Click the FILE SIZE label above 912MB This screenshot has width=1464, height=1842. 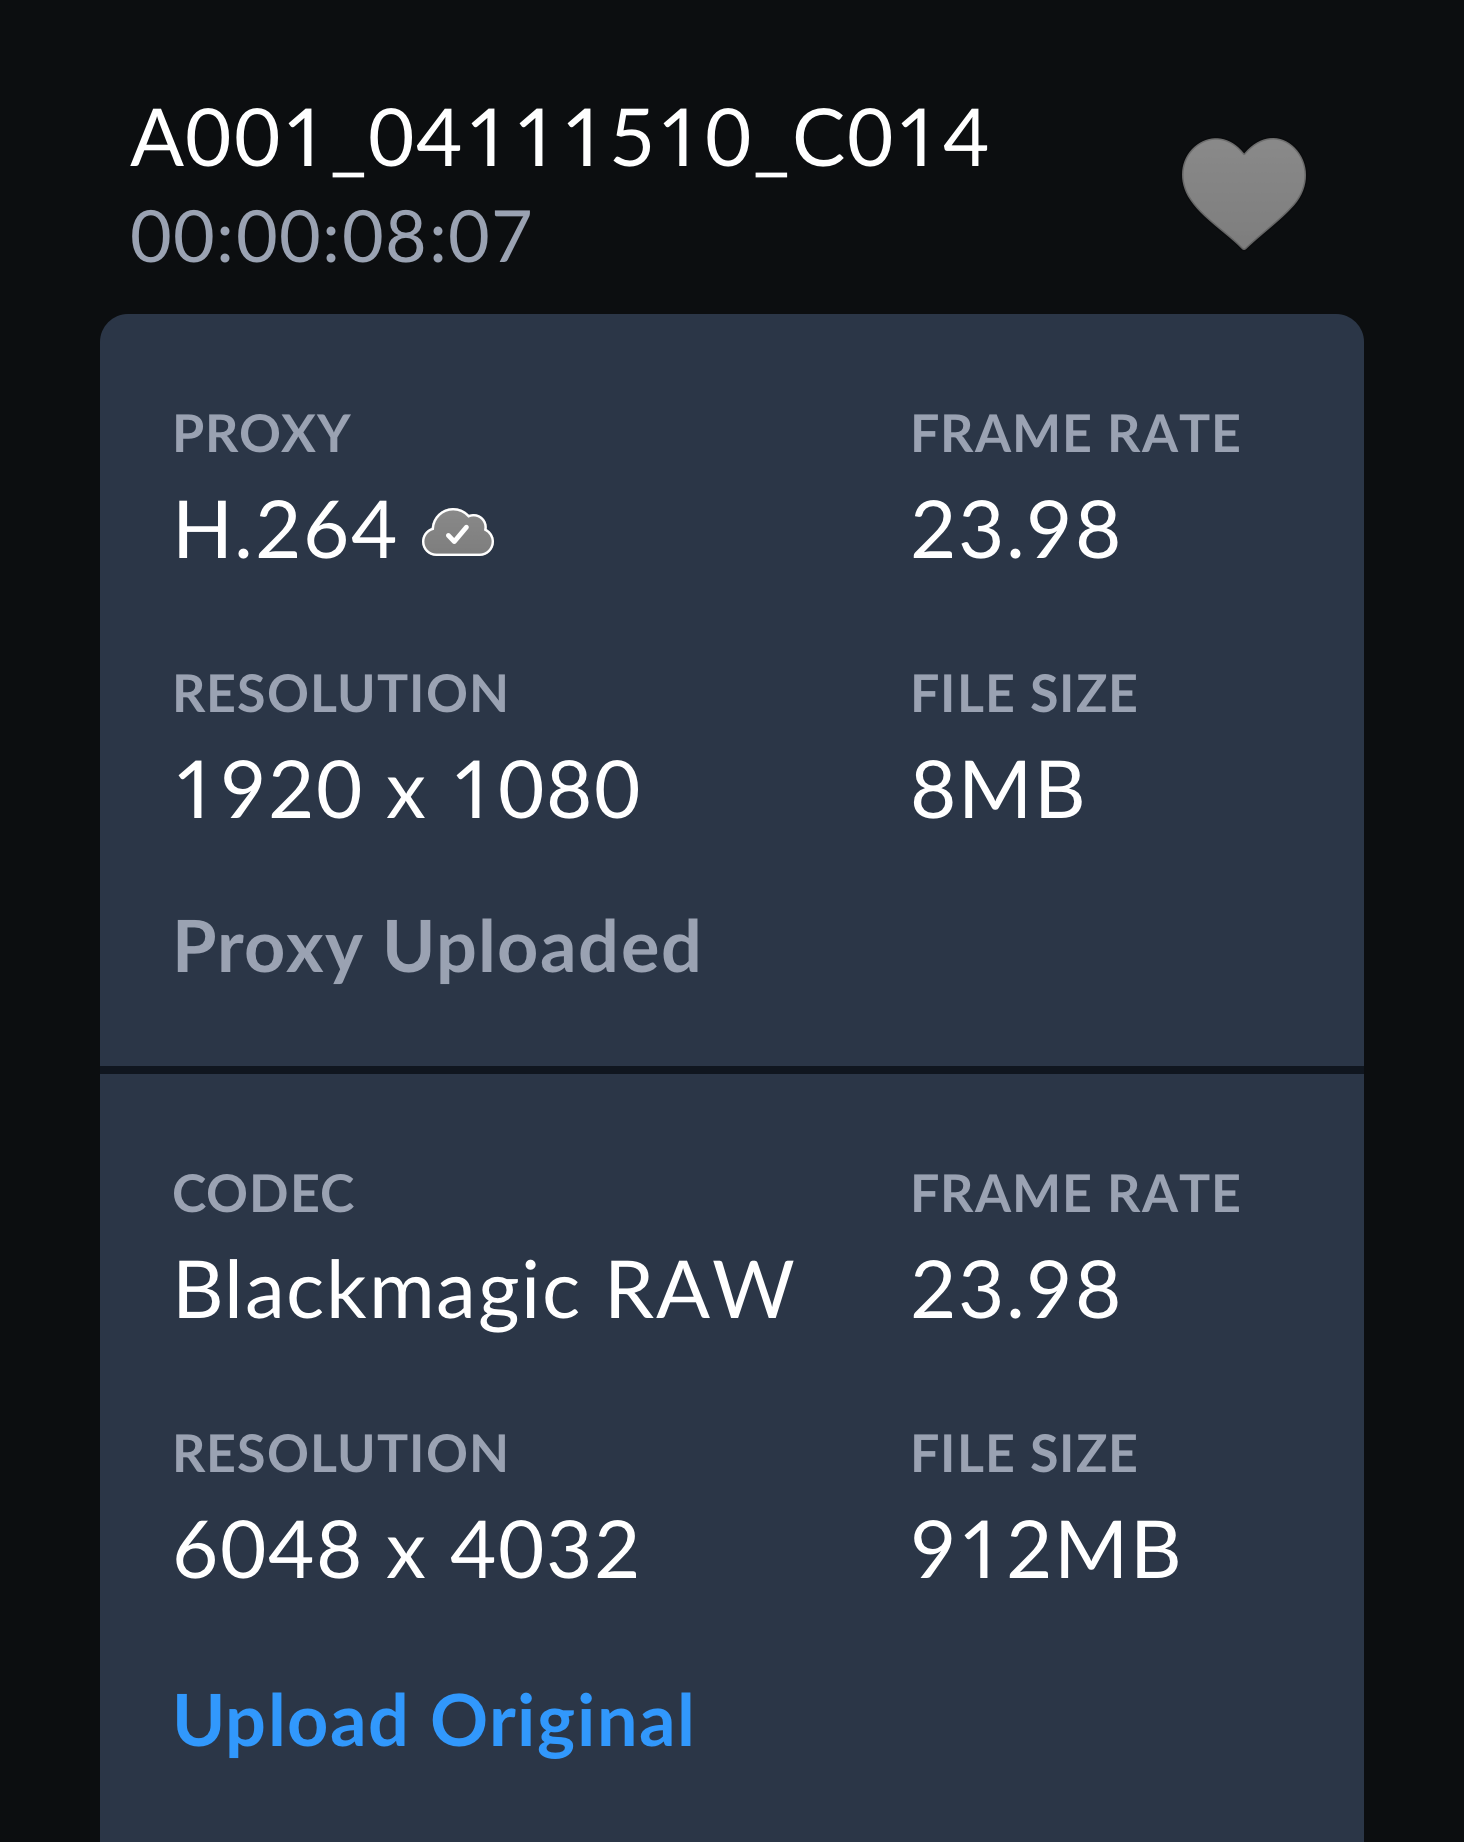(1024, 1453)
